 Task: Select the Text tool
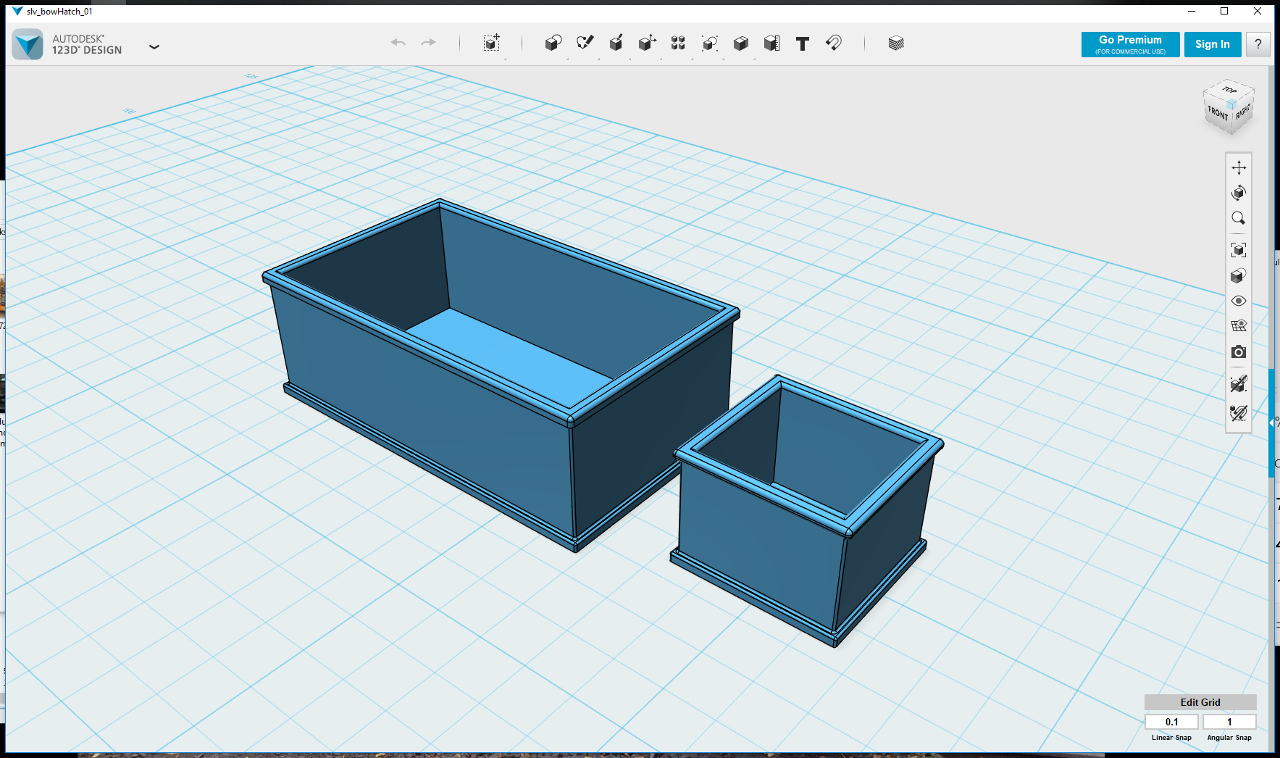[x=802, y=43]
